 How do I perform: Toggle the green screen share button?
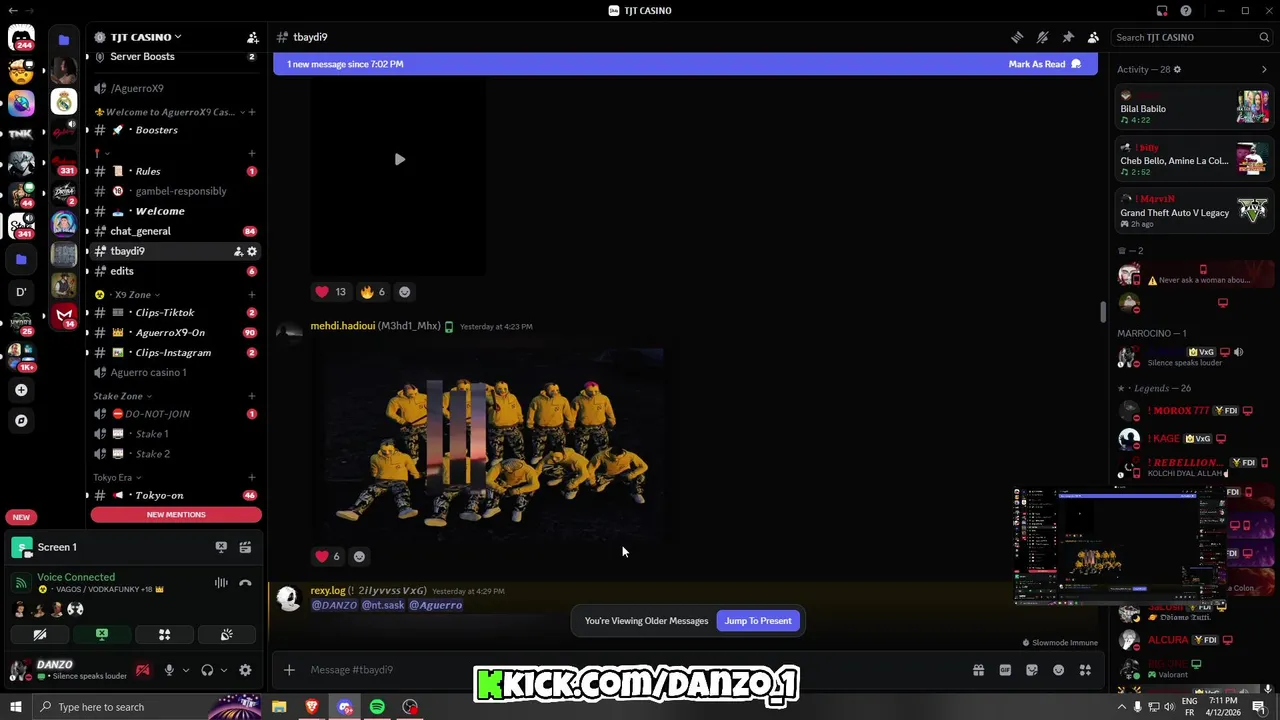[x=102, y=634]
